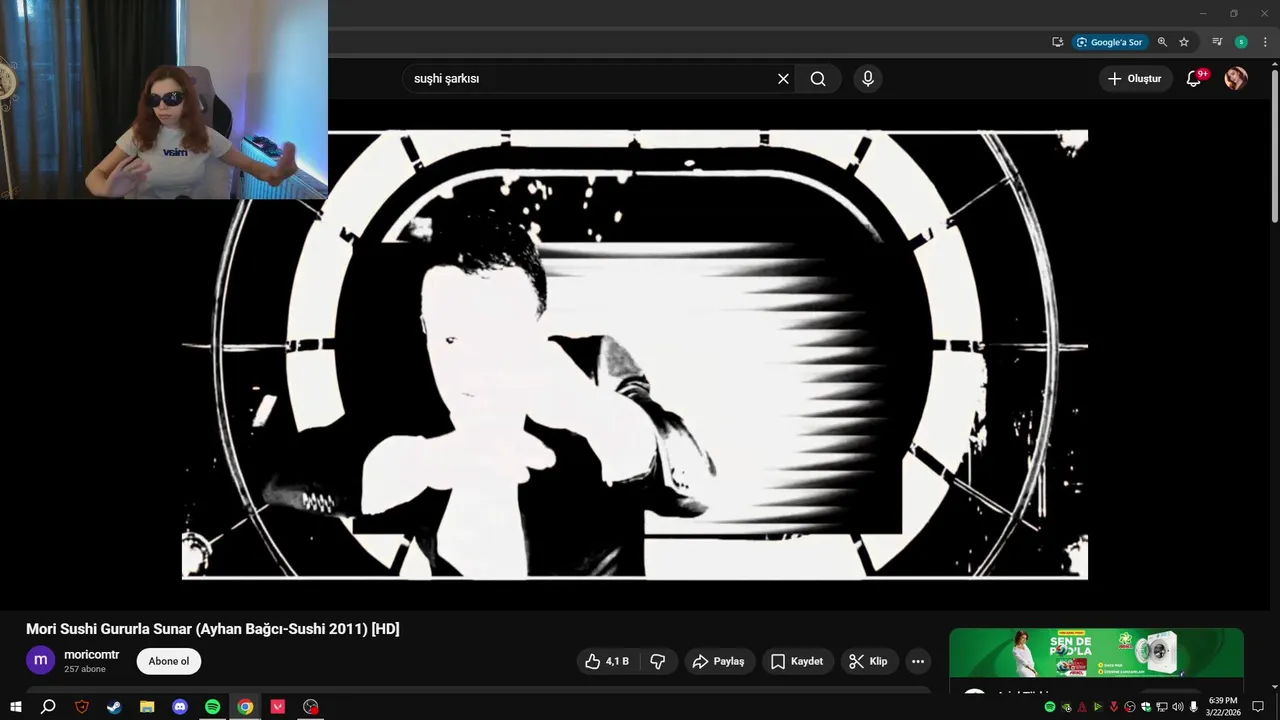
Task: Subscribe with the Abone ol button
Action: [x=169, y=661]
